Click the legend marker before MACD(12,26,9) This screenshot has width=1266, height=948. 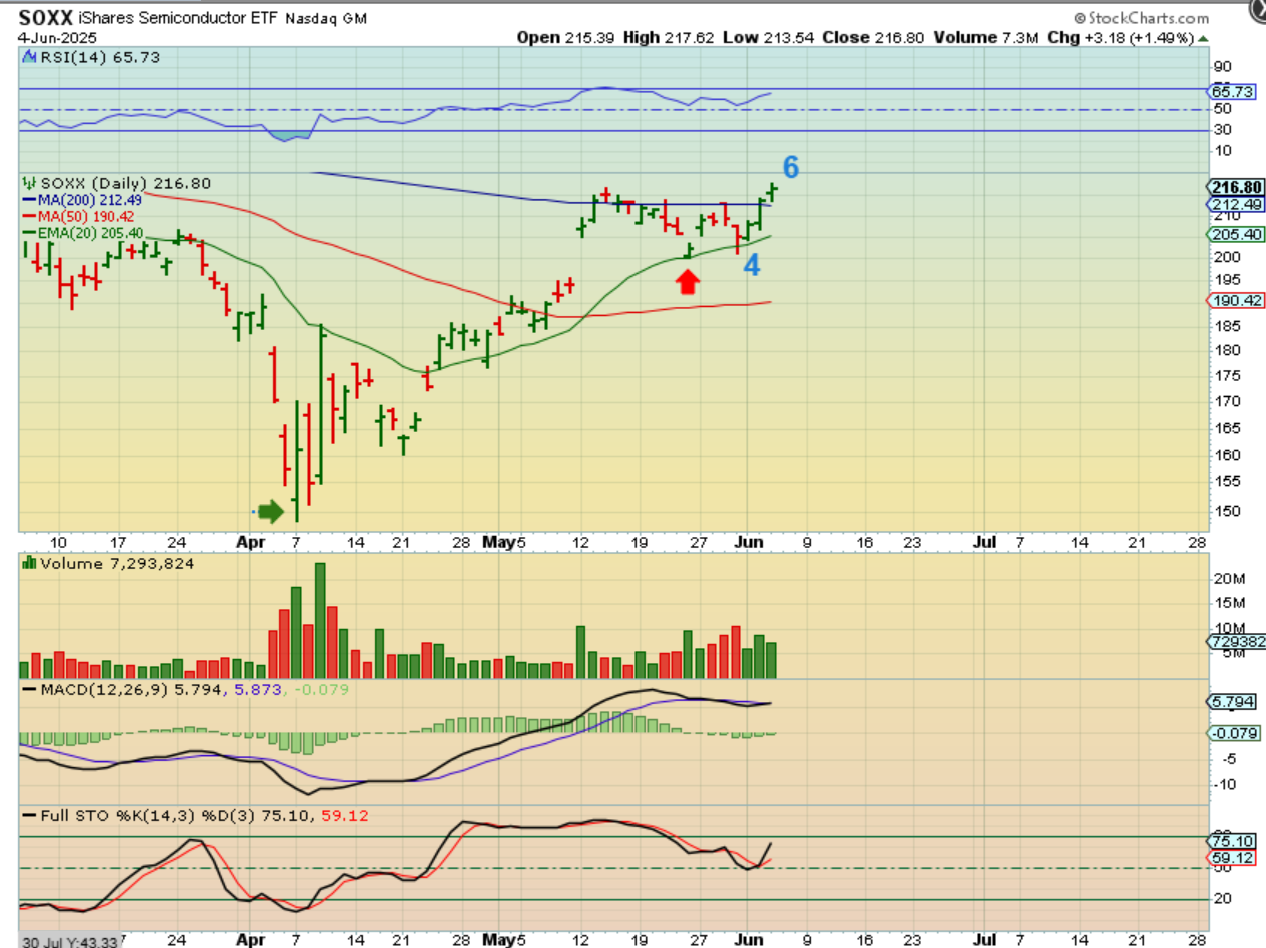point(29,690)
